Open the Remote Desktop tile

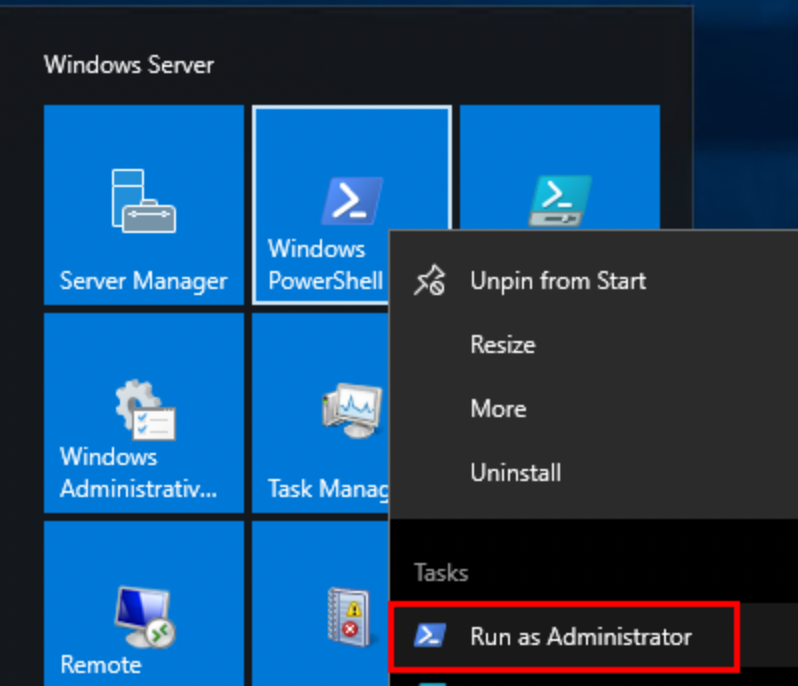click(x=144, y=603)
